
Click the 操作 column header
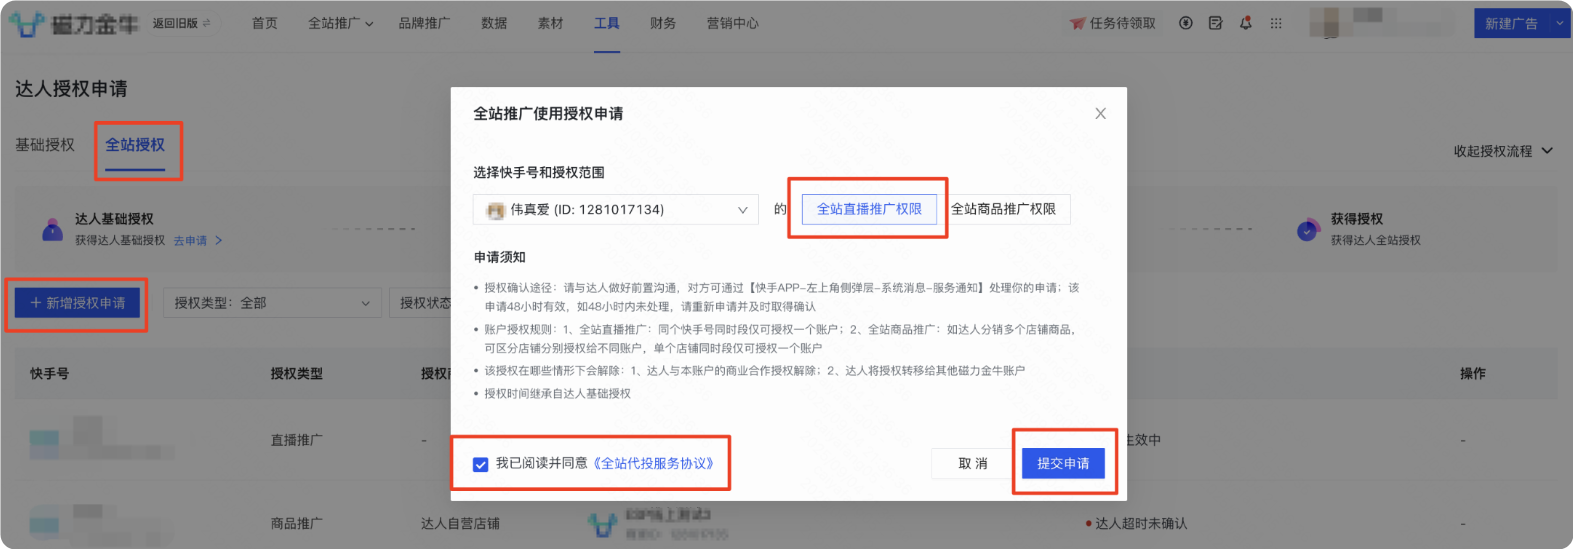pos(1473,373)
